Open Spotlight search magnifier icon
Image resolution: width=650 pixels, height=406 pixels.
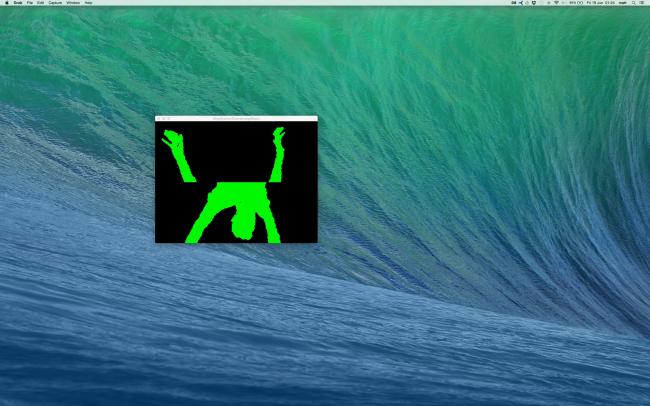pyautogui.click(x=633, y=2)
